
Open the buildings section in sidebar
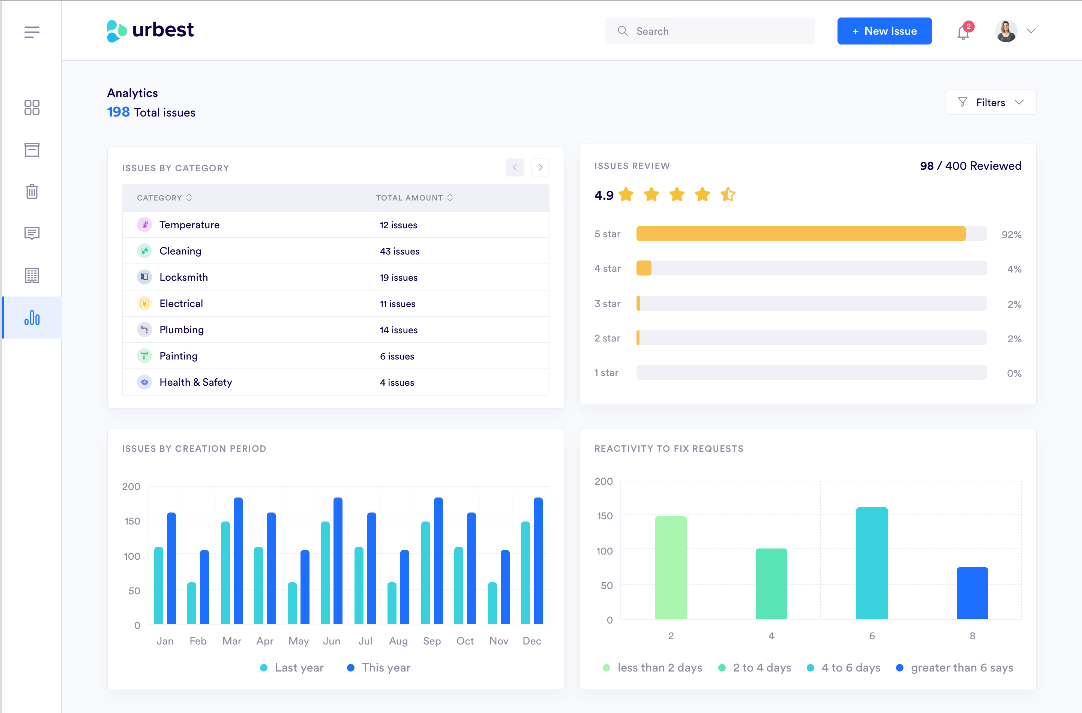point(31,275)
